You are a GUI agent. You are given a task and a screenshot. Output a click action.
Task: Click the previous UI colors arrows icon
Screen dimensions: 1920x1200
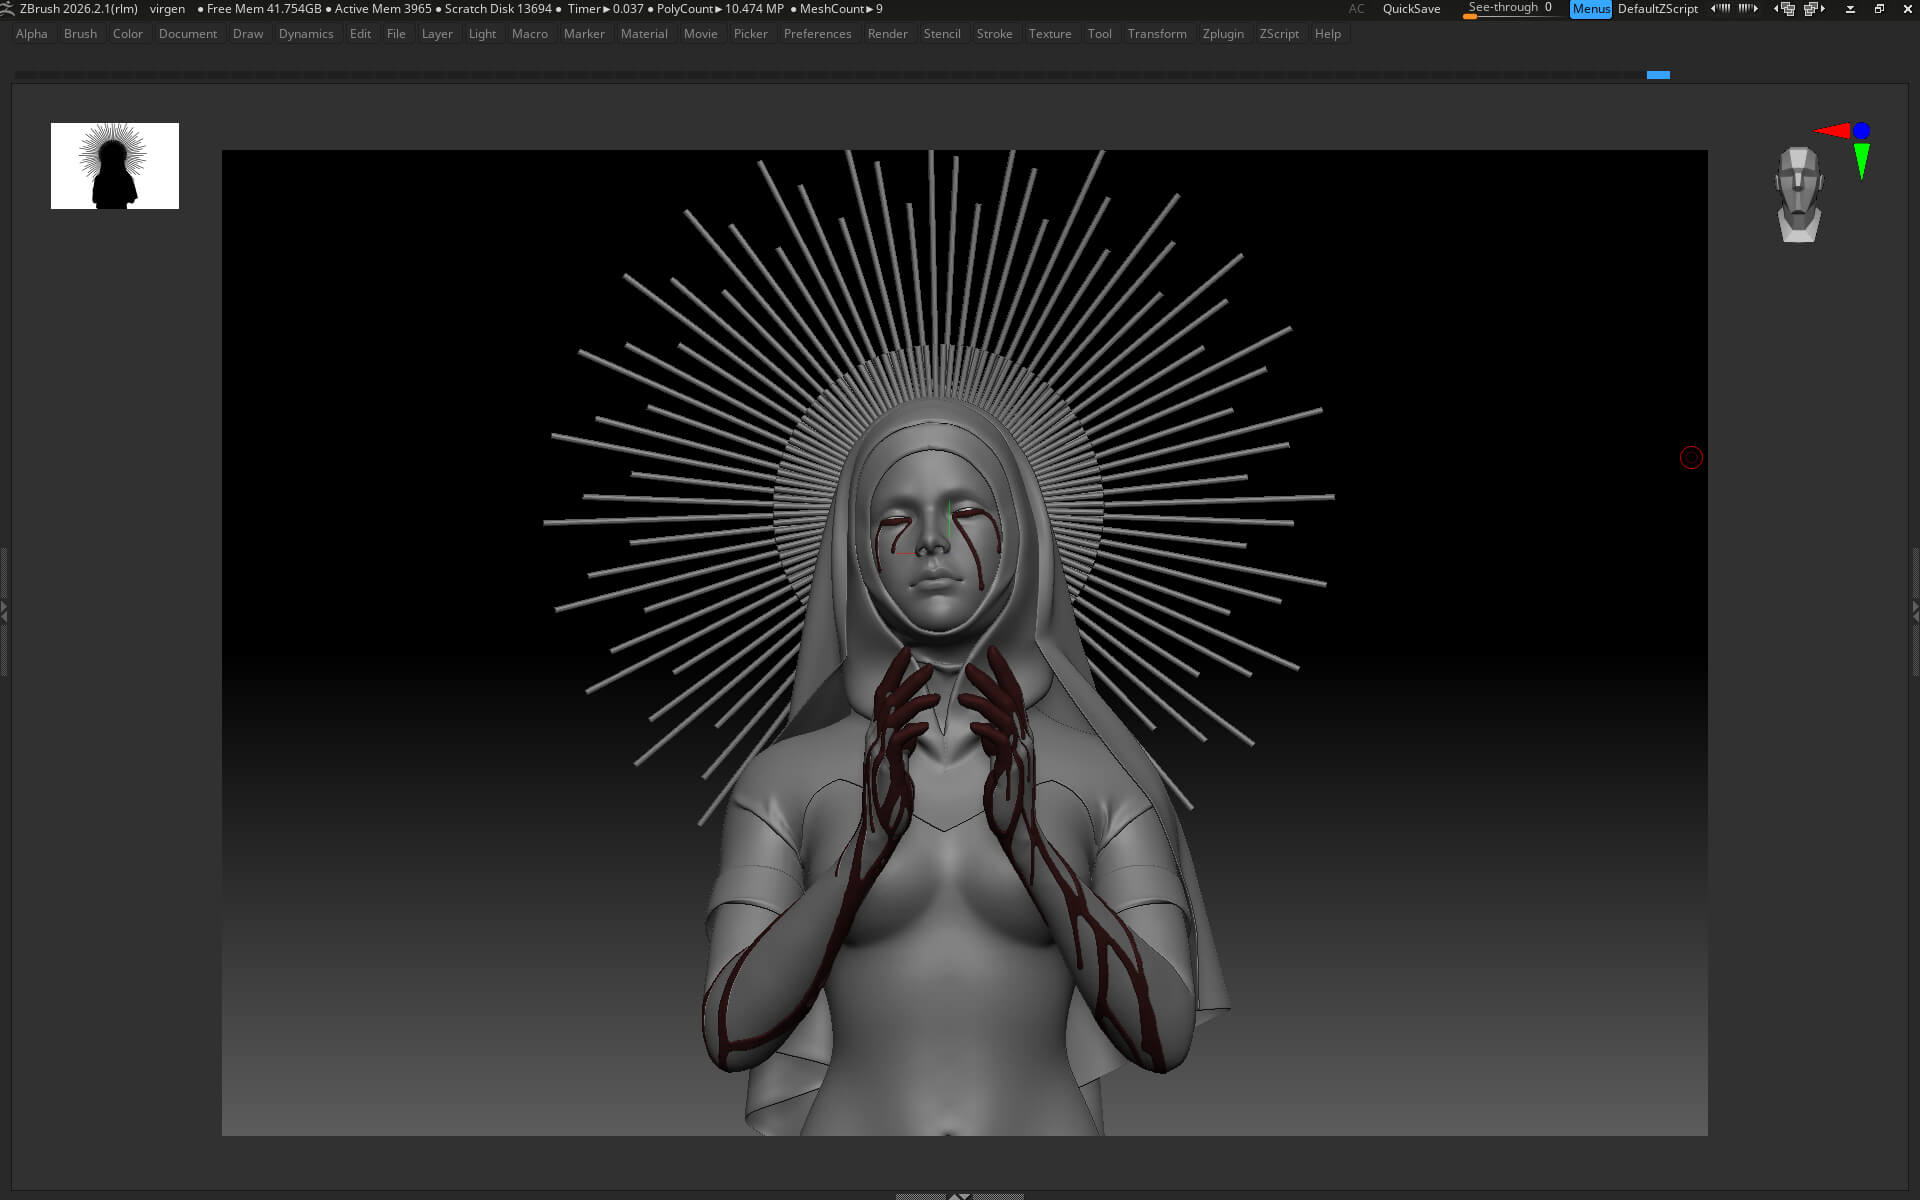pyautogui.click(x=1720, y=8)
